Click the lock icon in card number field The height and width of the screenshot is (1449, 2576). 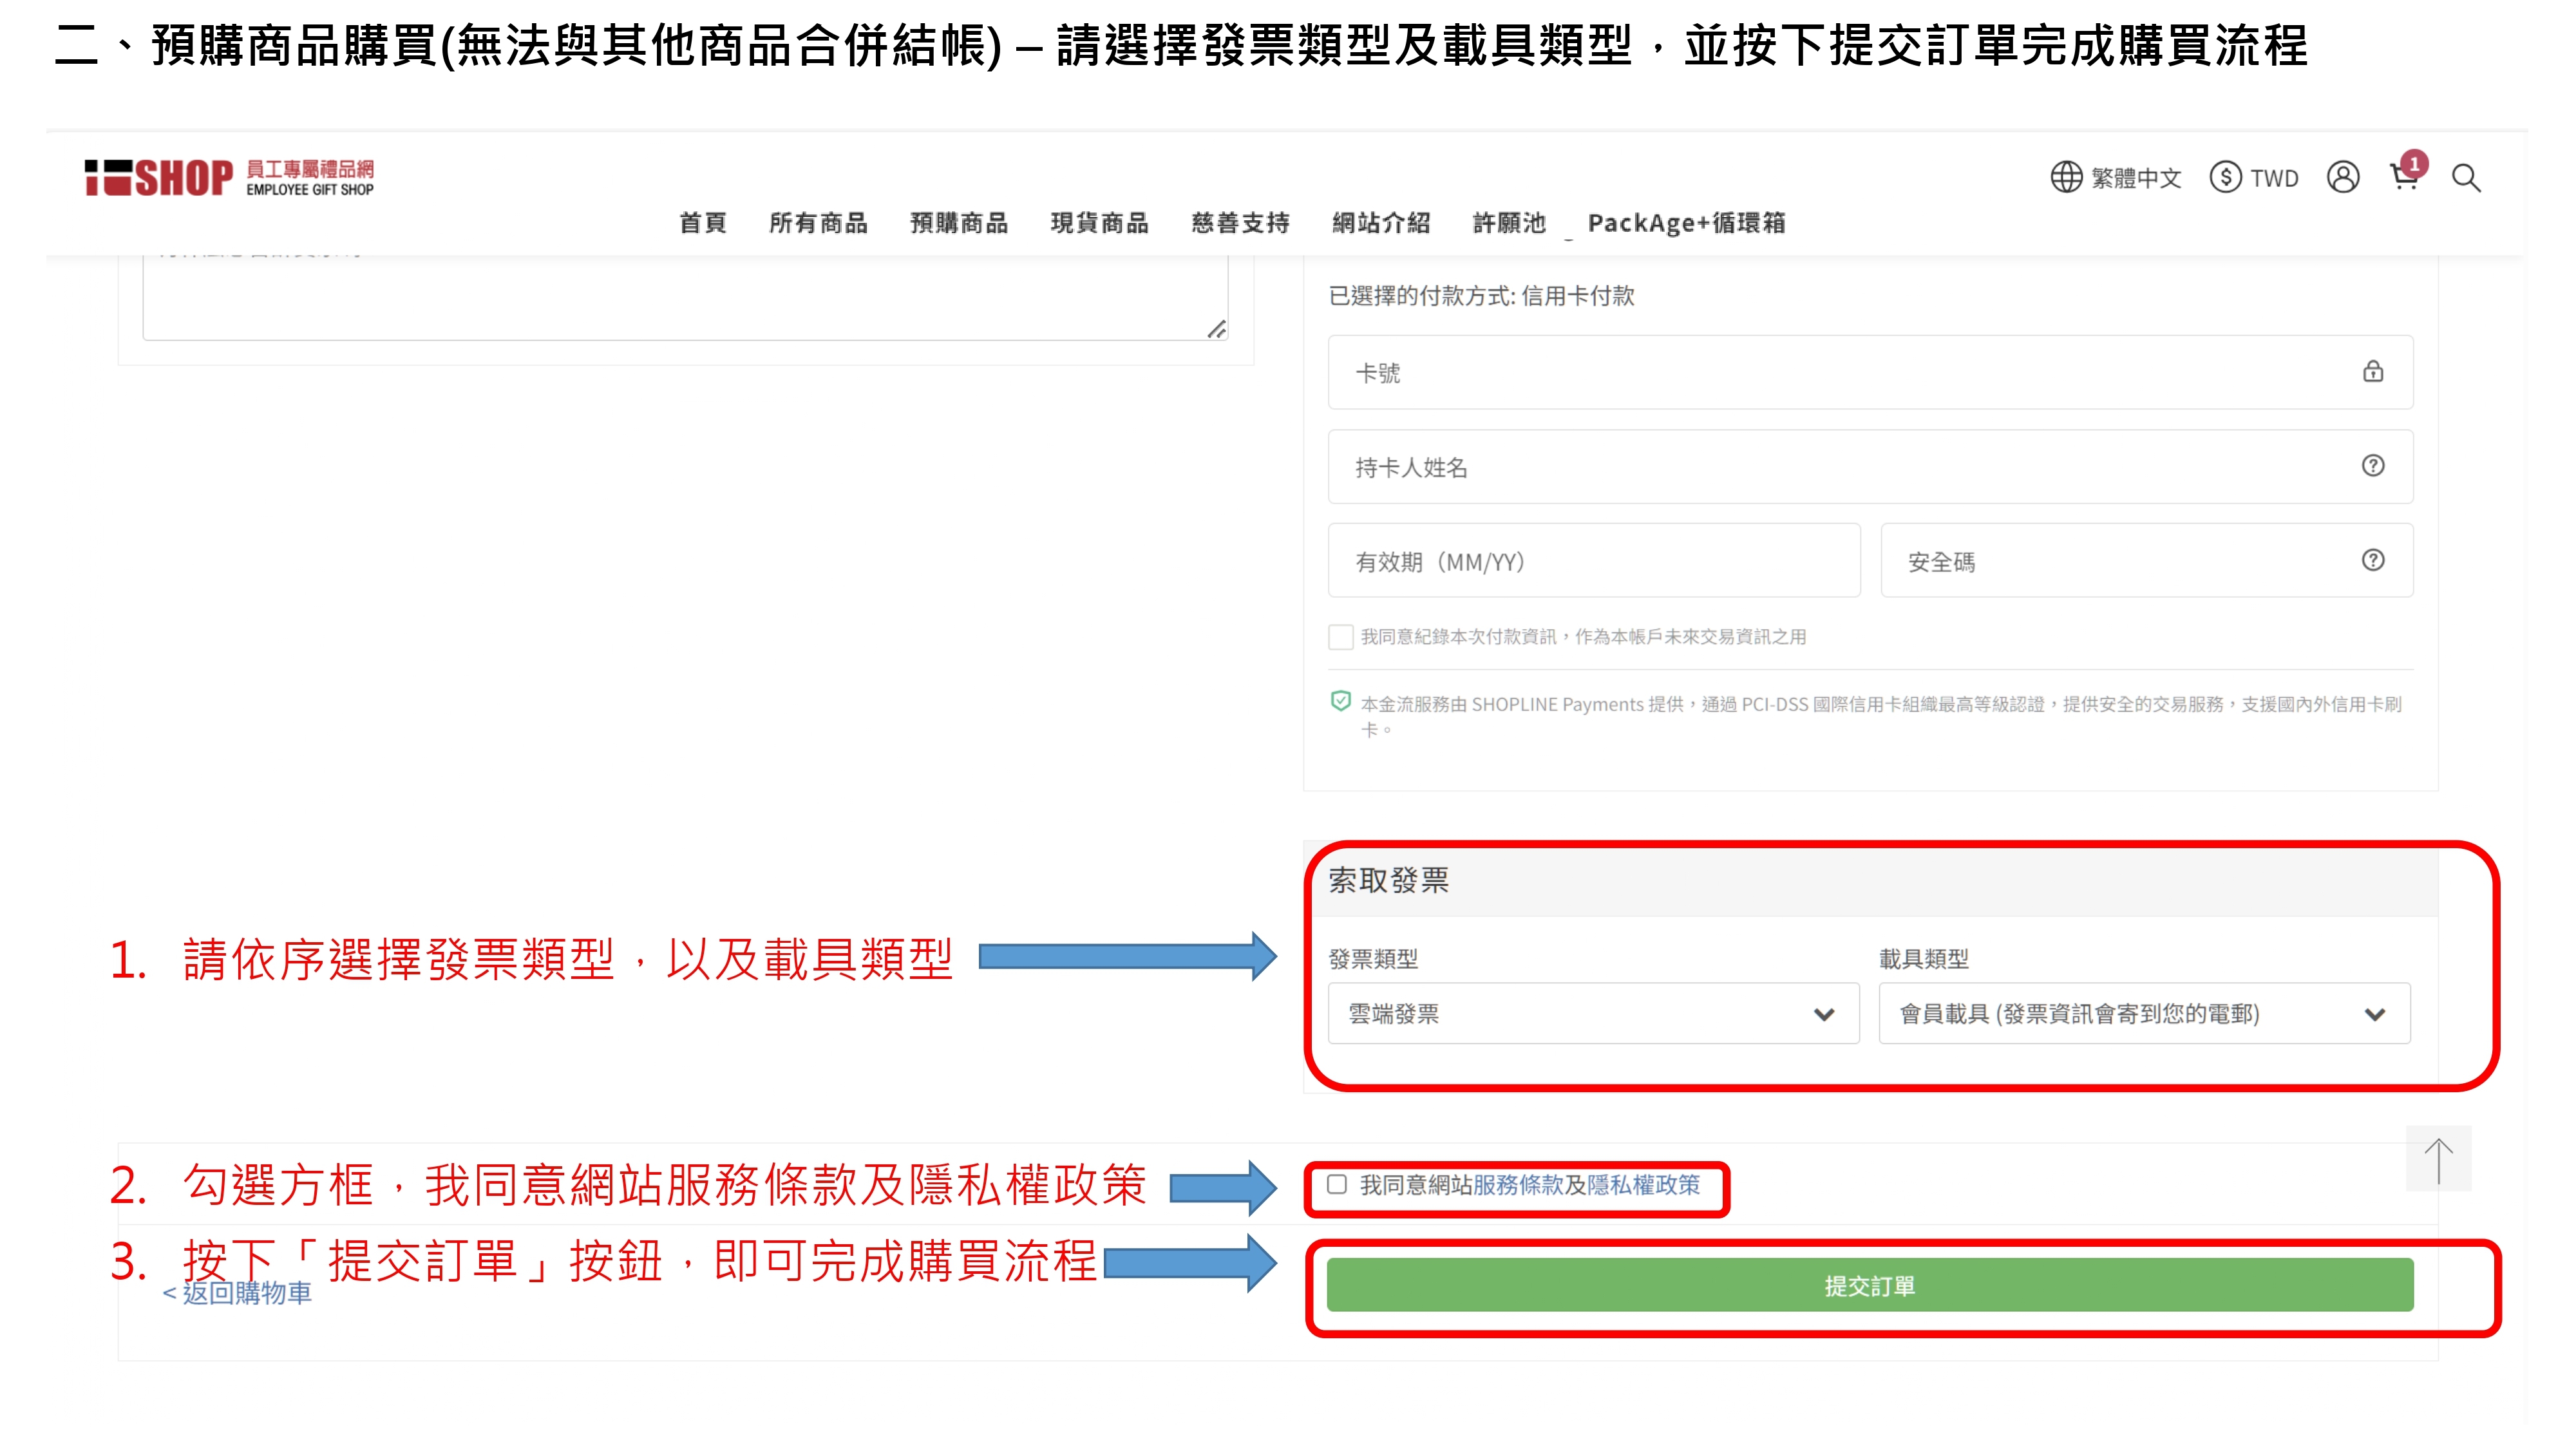[x=2373, y=372]
